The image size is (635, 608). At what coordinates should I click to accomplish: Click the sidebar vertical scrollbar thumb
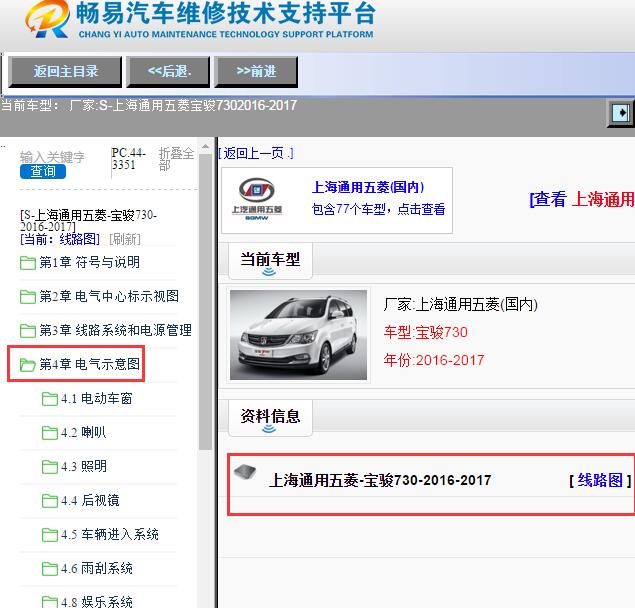coord(205,302)
